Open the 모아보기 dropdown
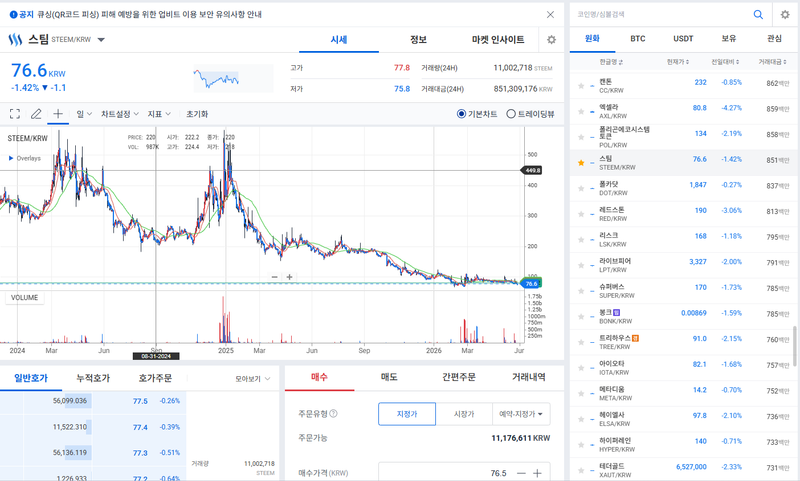 pyautogui.click(x=253, y=379)
